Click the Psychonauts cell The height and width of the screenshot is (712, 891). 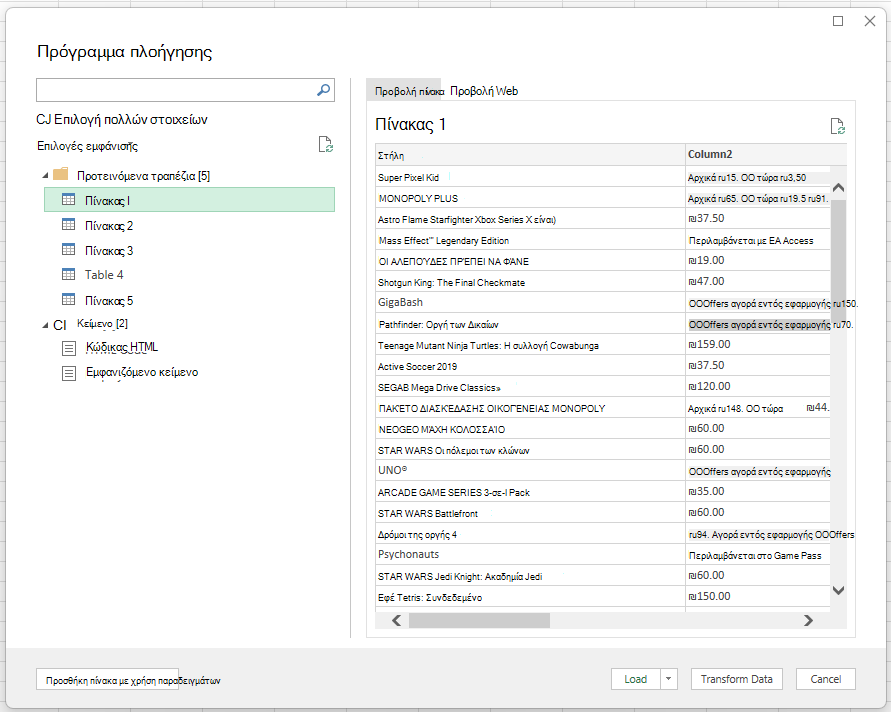point(530,555)
